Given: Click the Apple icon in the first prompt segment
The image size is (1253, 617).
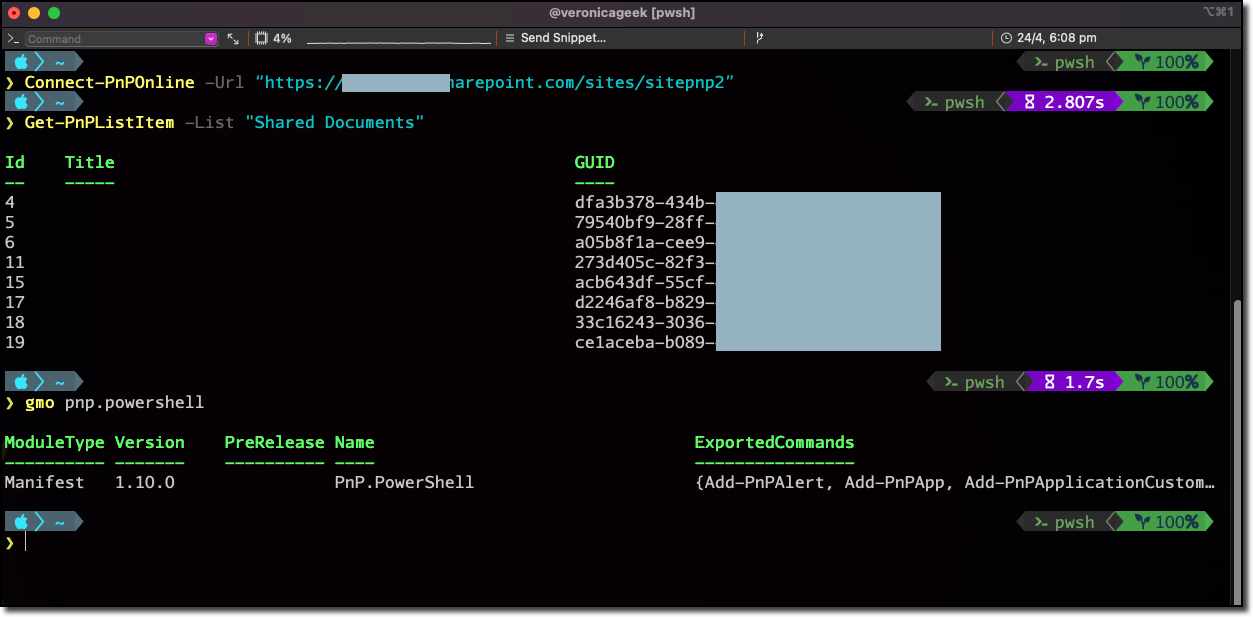Looking at the screenshot, I should tap(22, 60).
